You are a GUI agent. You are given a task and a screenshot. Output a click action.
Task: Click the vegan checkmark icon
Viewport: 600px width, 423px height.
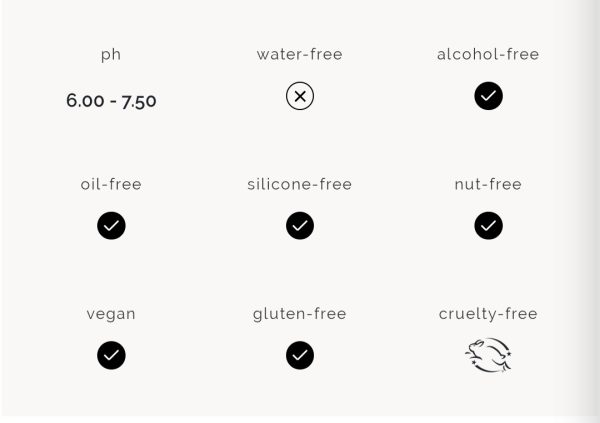point(111,355)
